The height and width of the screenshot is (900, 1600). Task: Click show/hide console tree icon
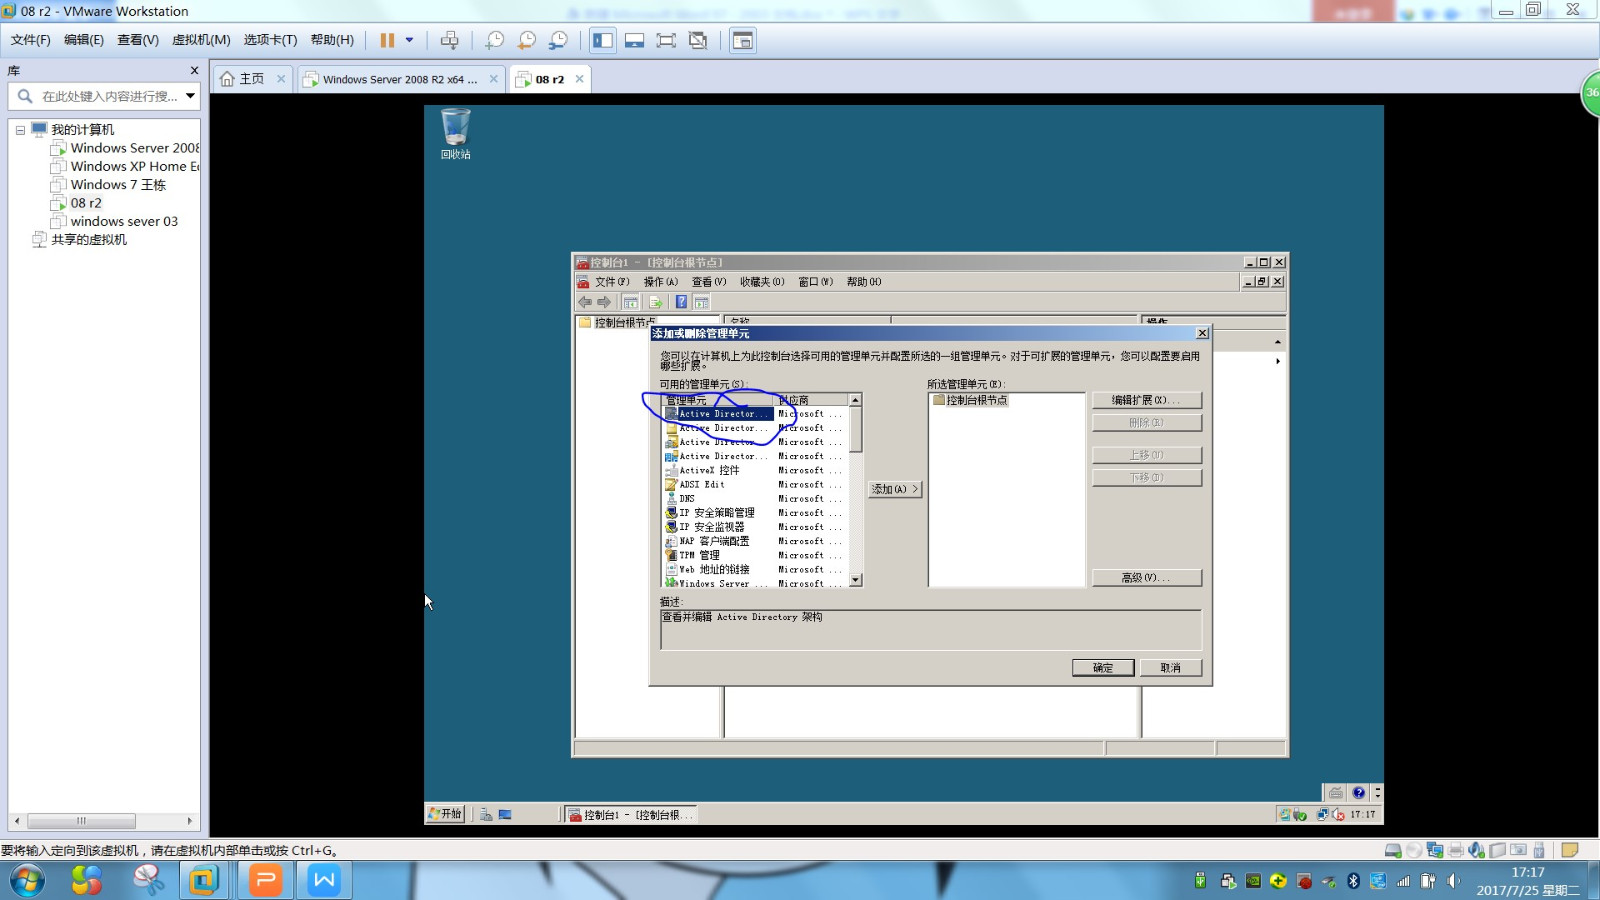(x=631, y=302)
